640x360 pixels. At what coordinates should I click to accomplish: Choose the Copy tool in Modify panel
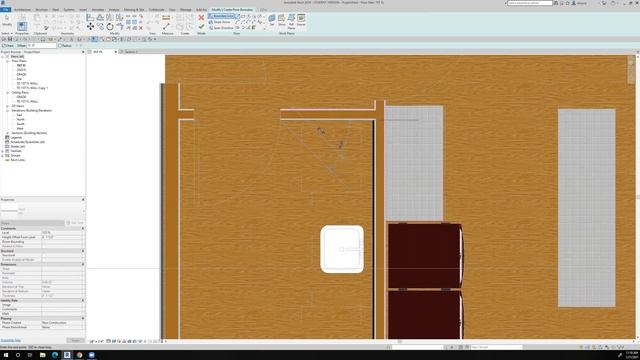[x=100, y=27]
